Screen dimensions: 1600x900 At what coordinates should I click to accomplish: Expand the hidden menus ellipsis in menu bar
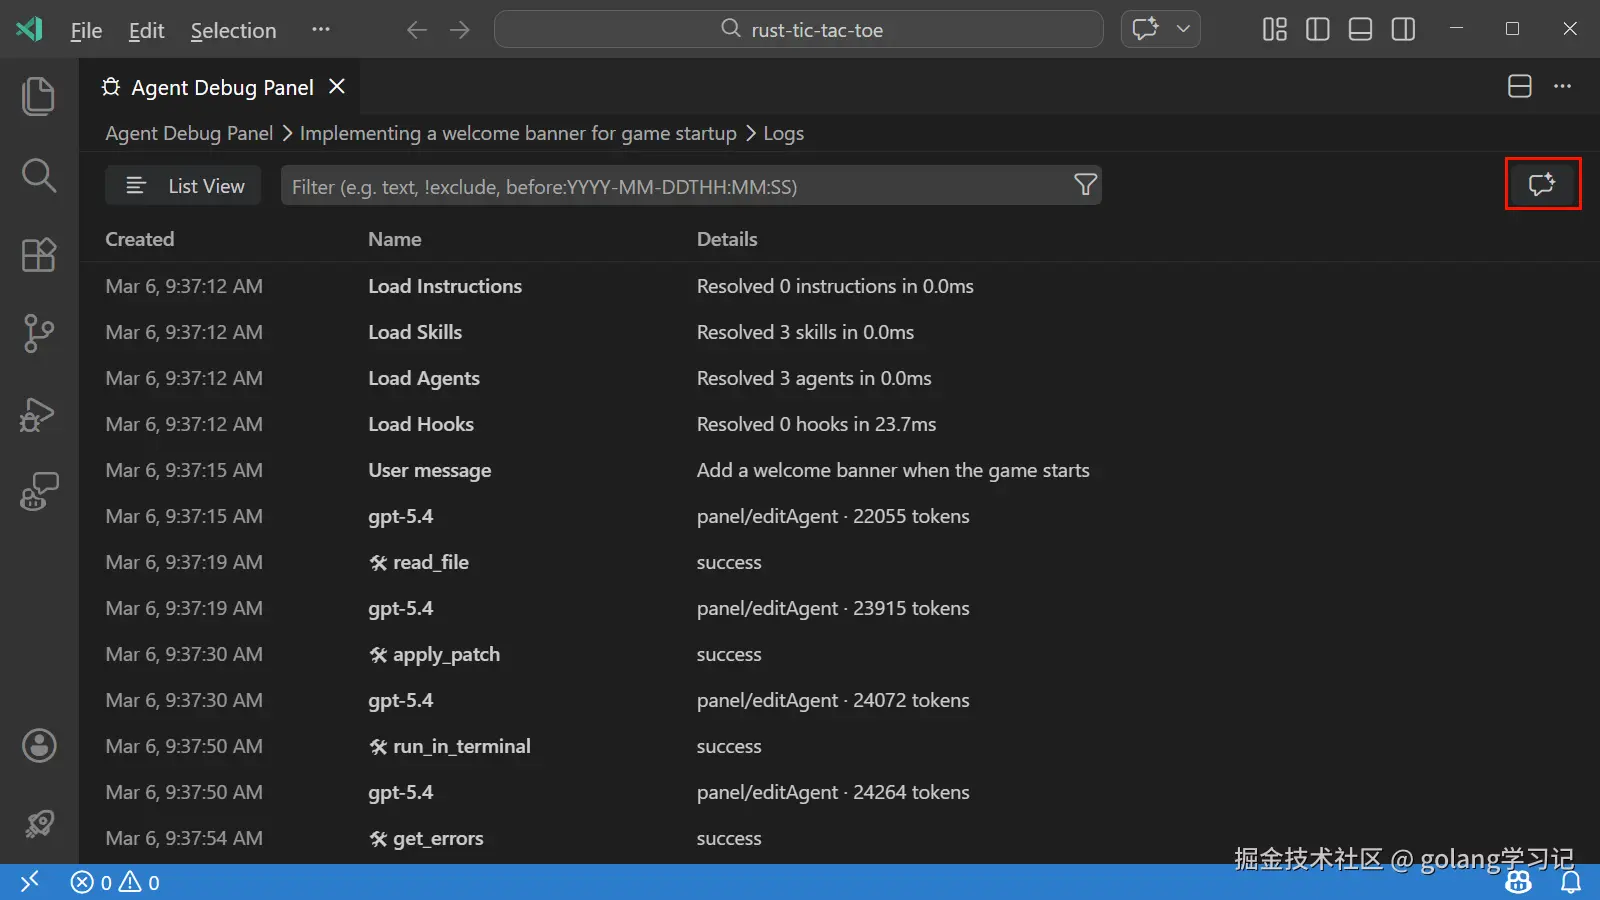coord(320,30)
